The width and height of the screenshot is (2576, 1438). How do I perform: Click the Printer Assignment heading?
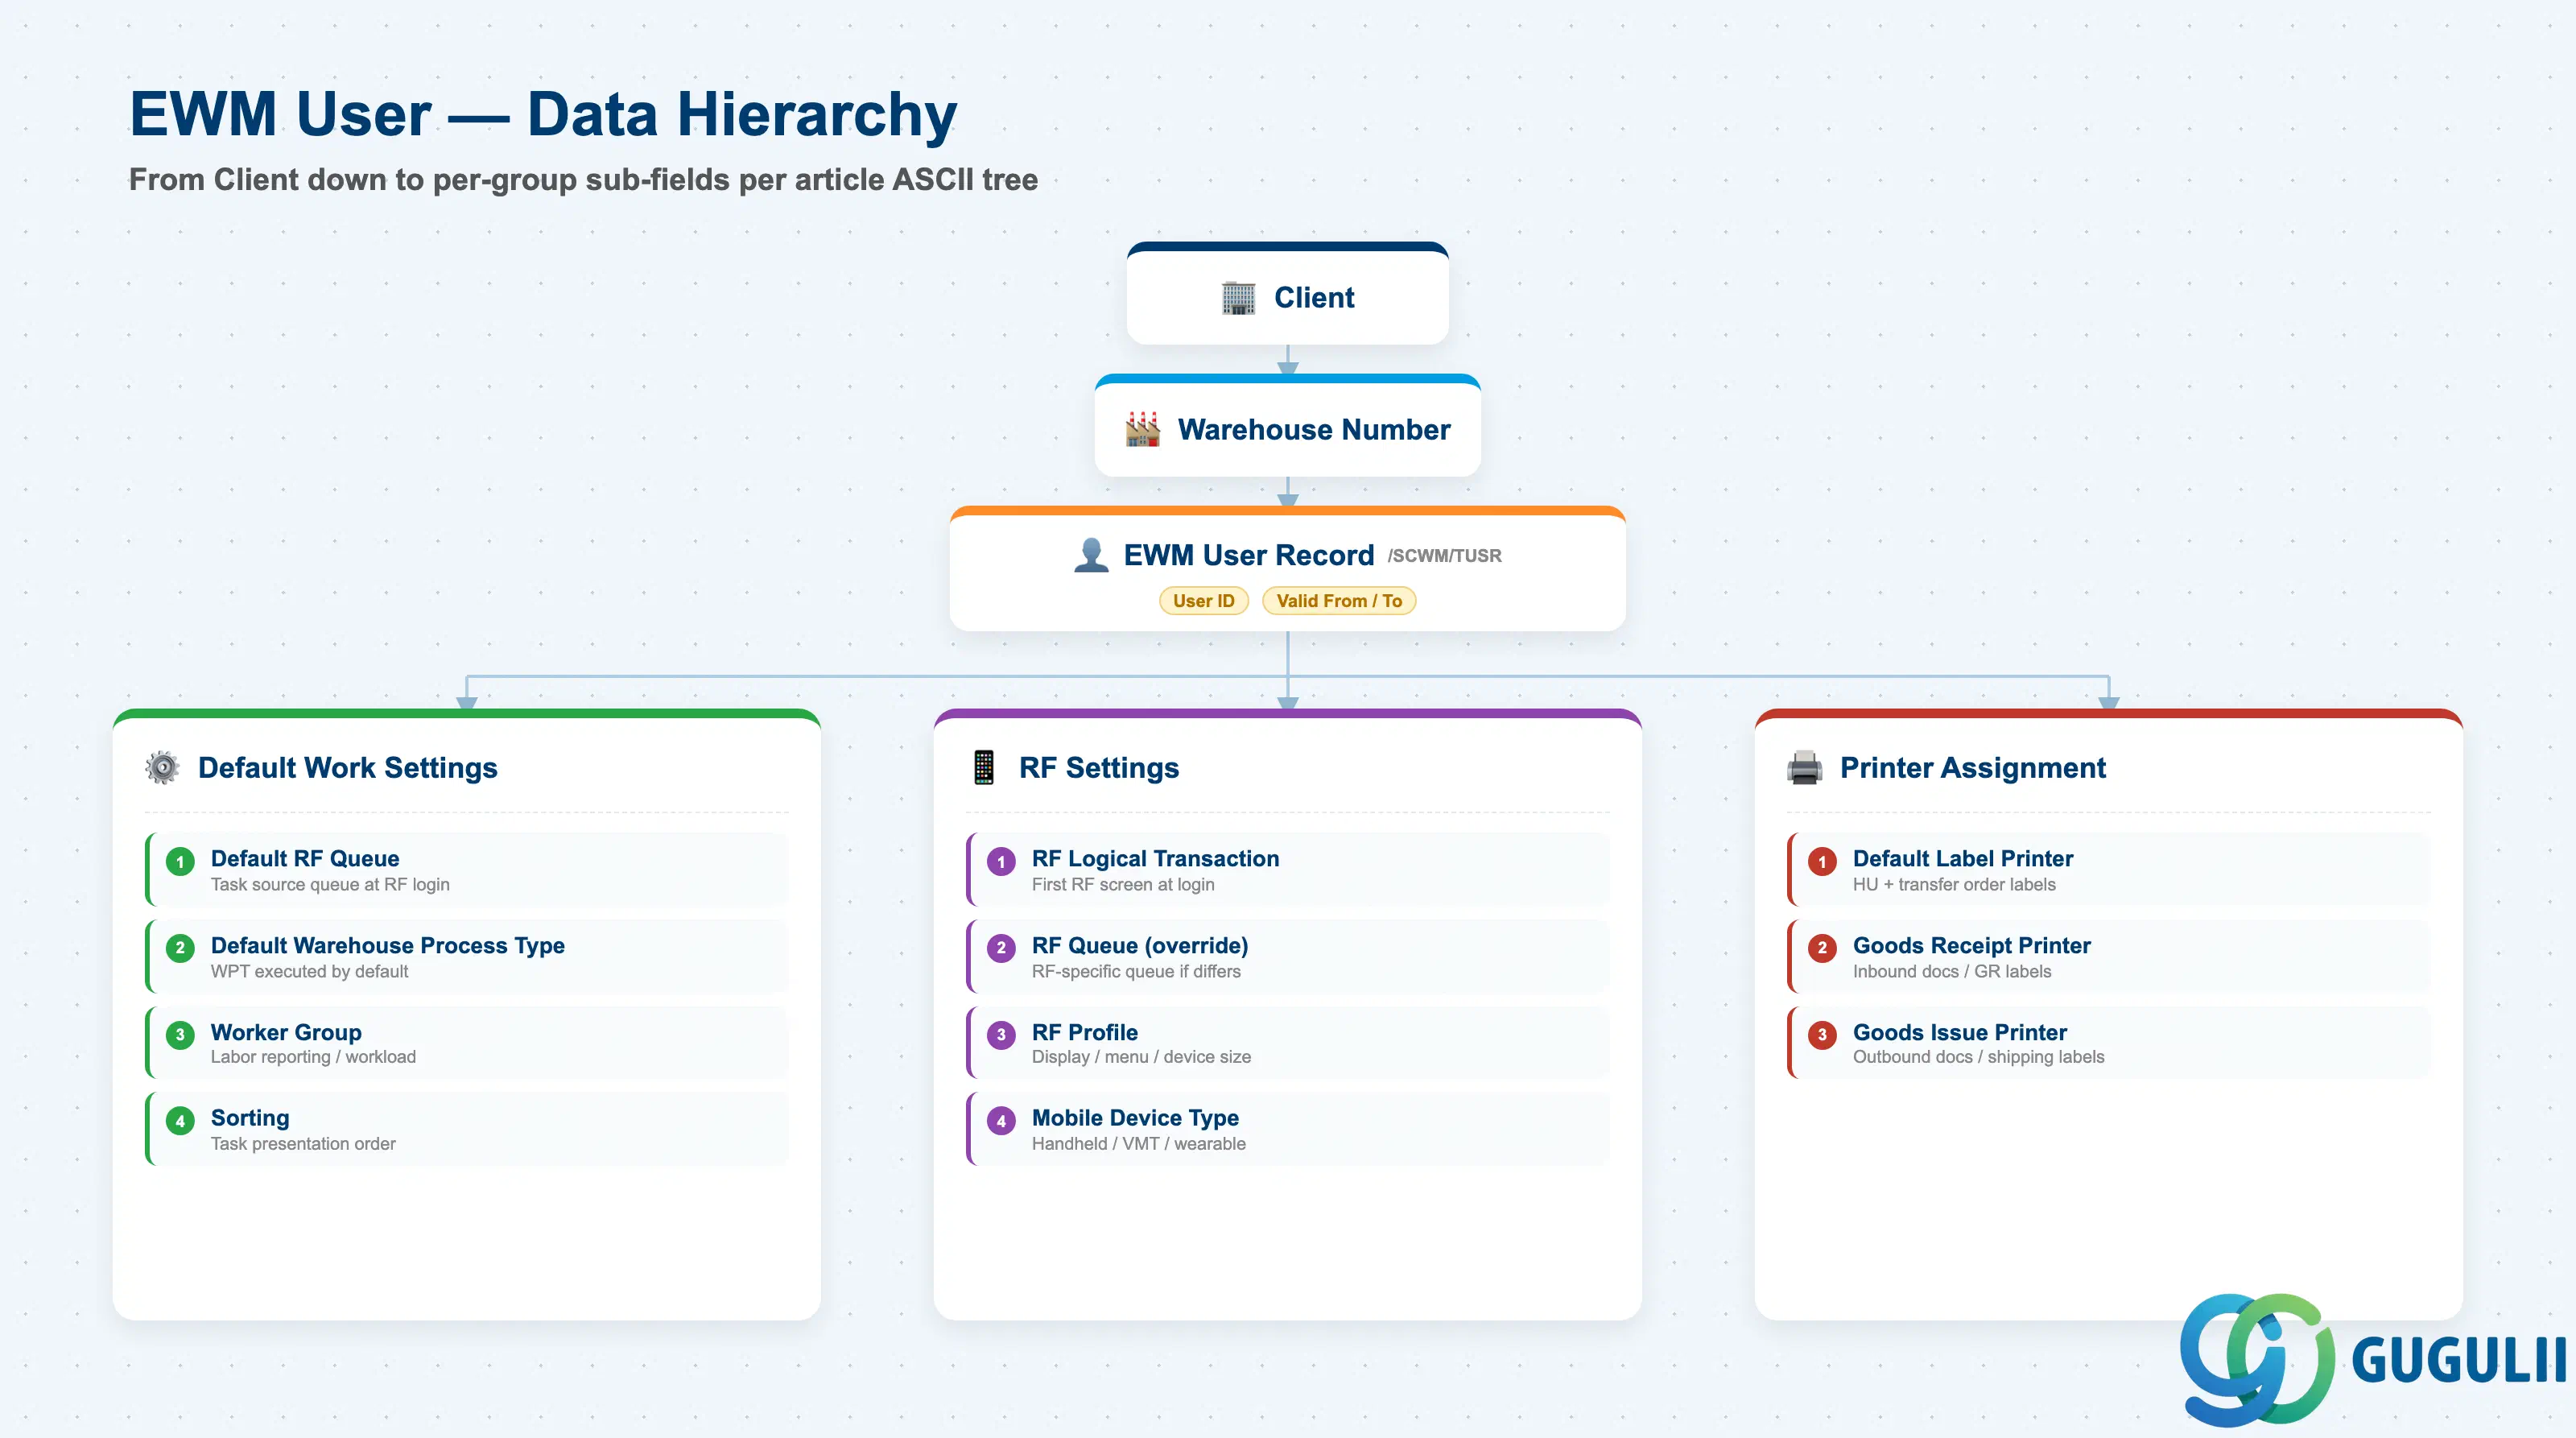tap(1973, 768)
